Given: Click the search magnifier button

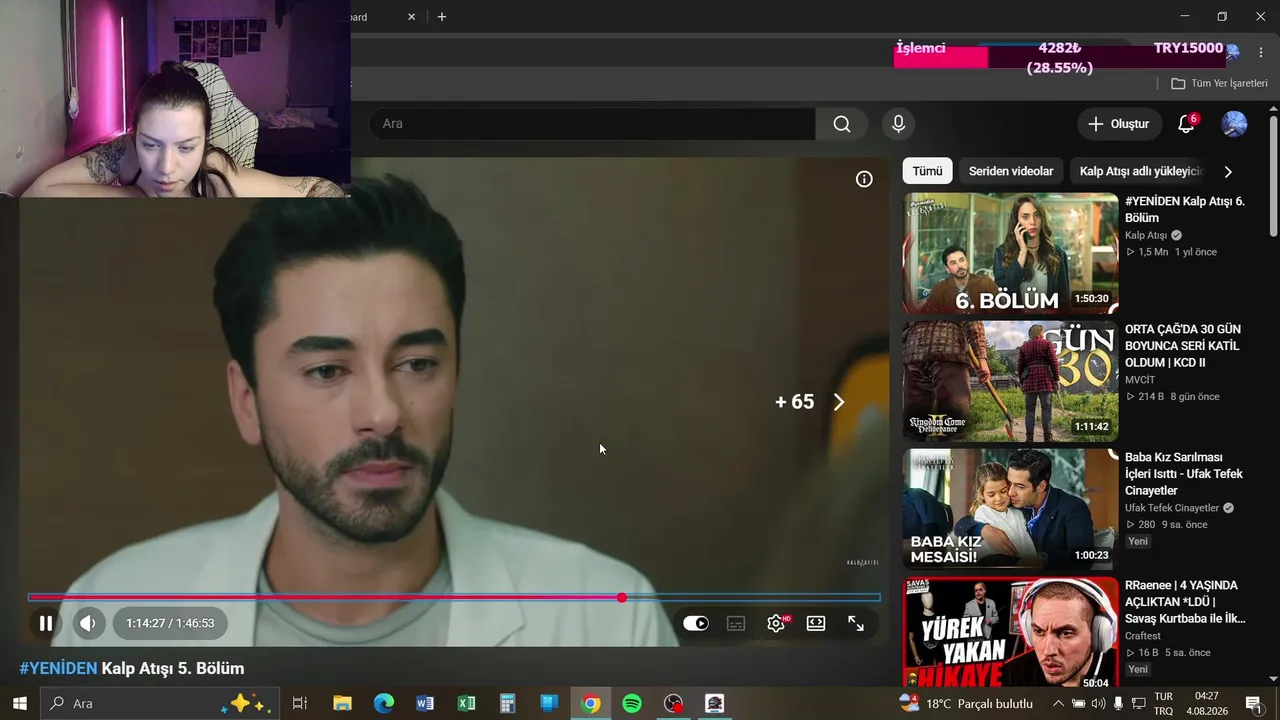Looking at the screenshot, I should click(842, 124).
